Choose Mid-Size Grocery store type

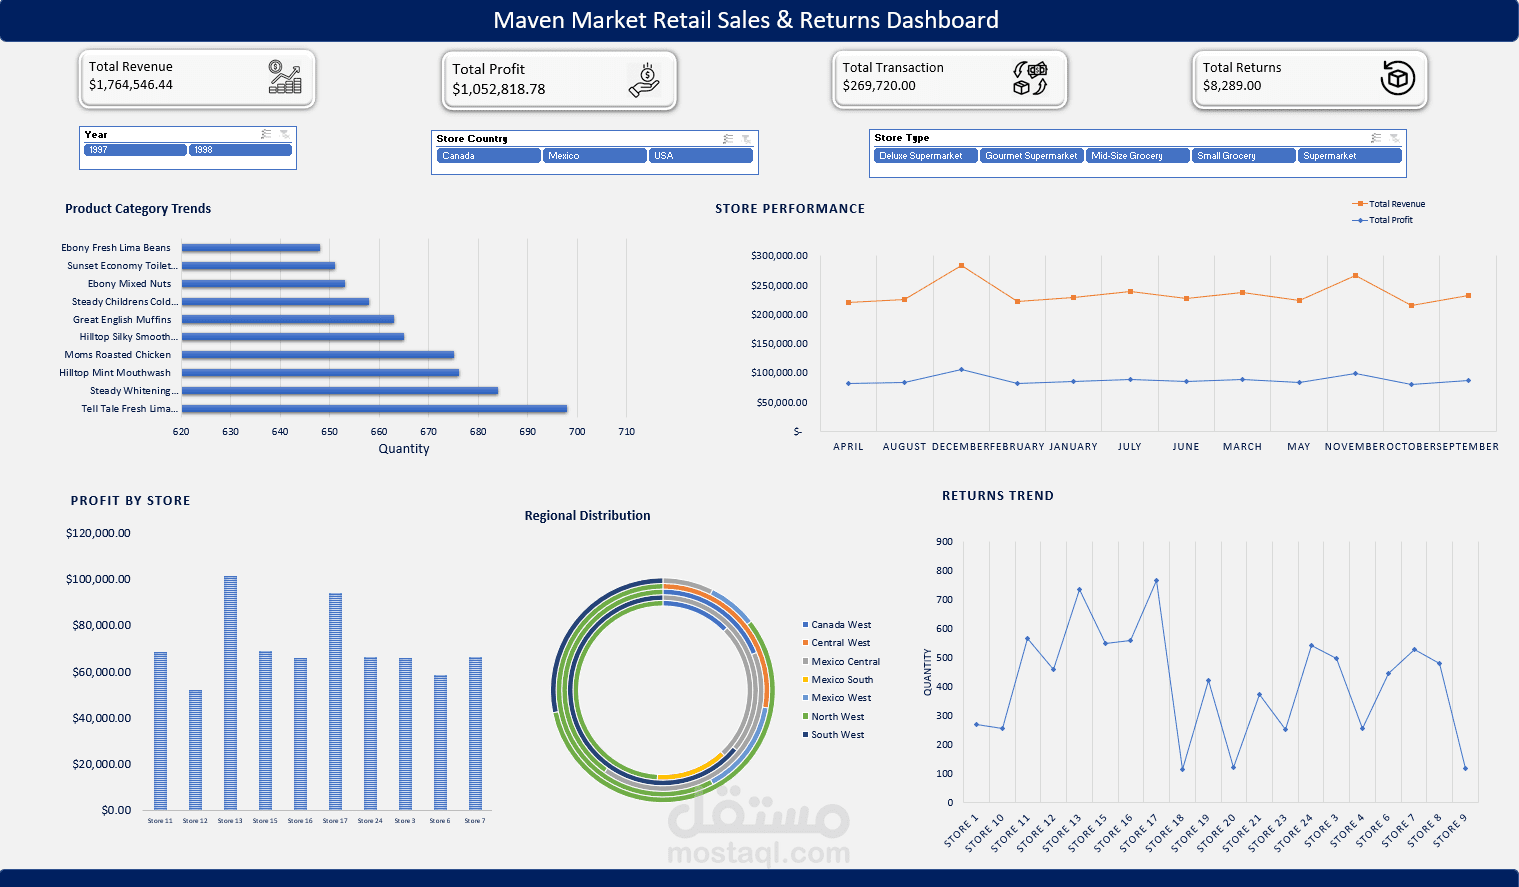(1138, 156)
